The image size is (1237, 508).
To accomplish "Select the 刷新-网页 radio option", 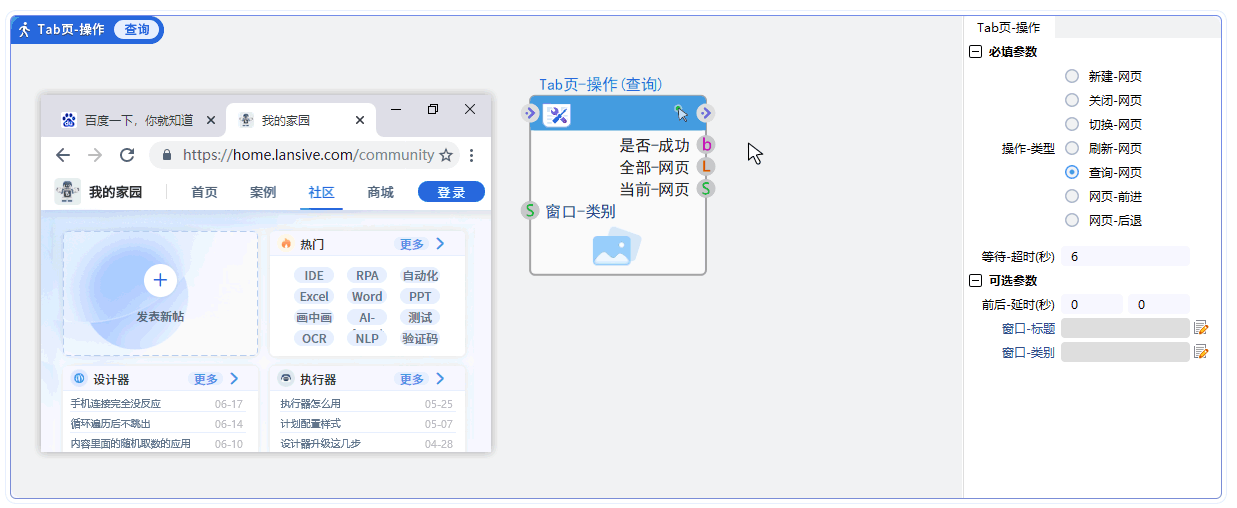I will pos(1072,148).
